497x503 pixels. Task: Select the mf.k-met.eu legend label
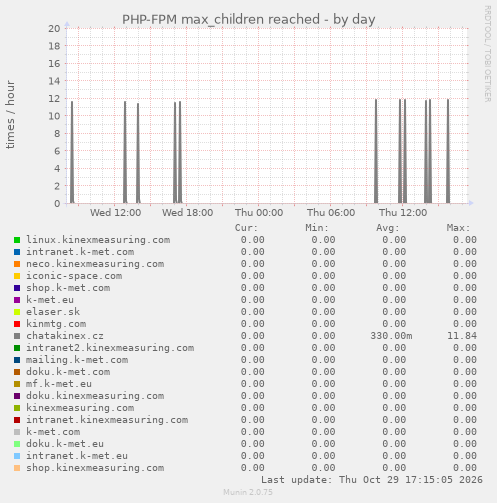[59, 384]
